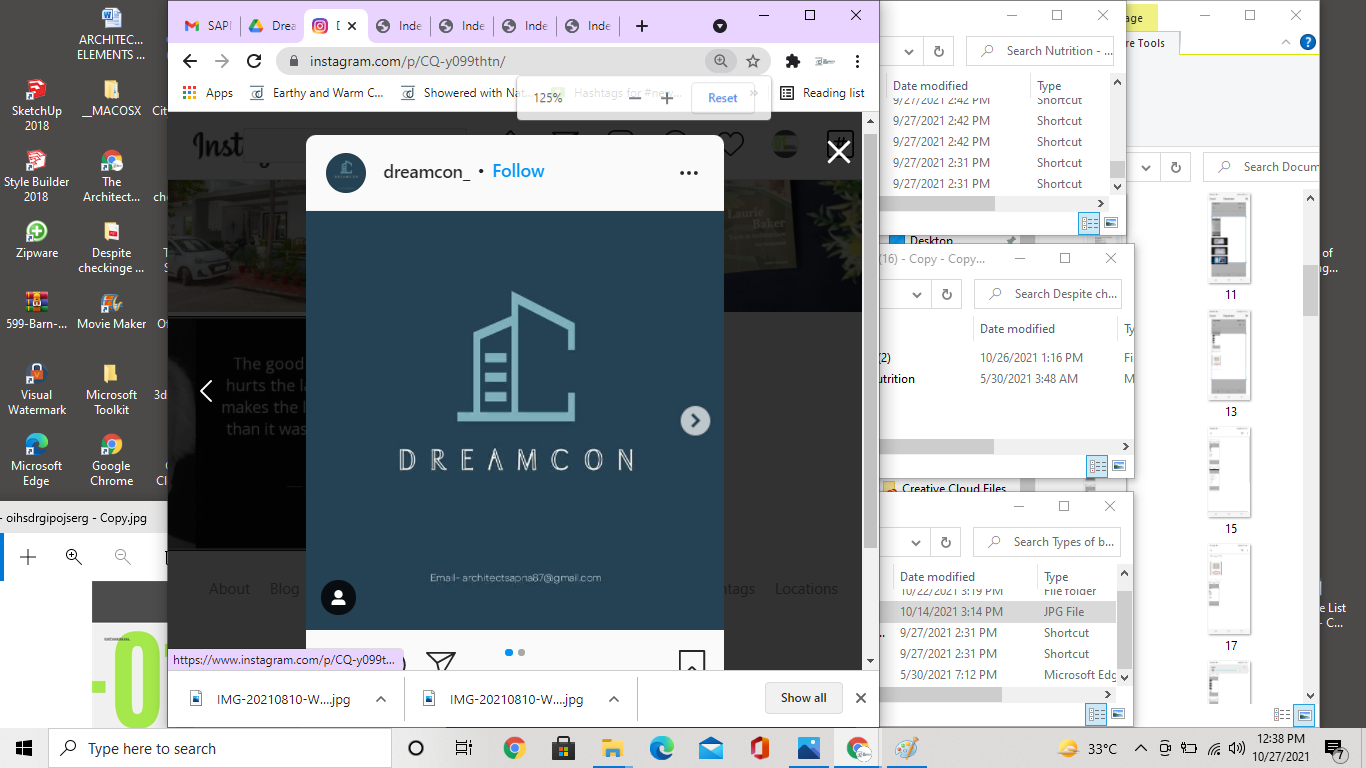Click Show all downloads
The width and height of the screenshot is (1366, 768).
[803, 698]
